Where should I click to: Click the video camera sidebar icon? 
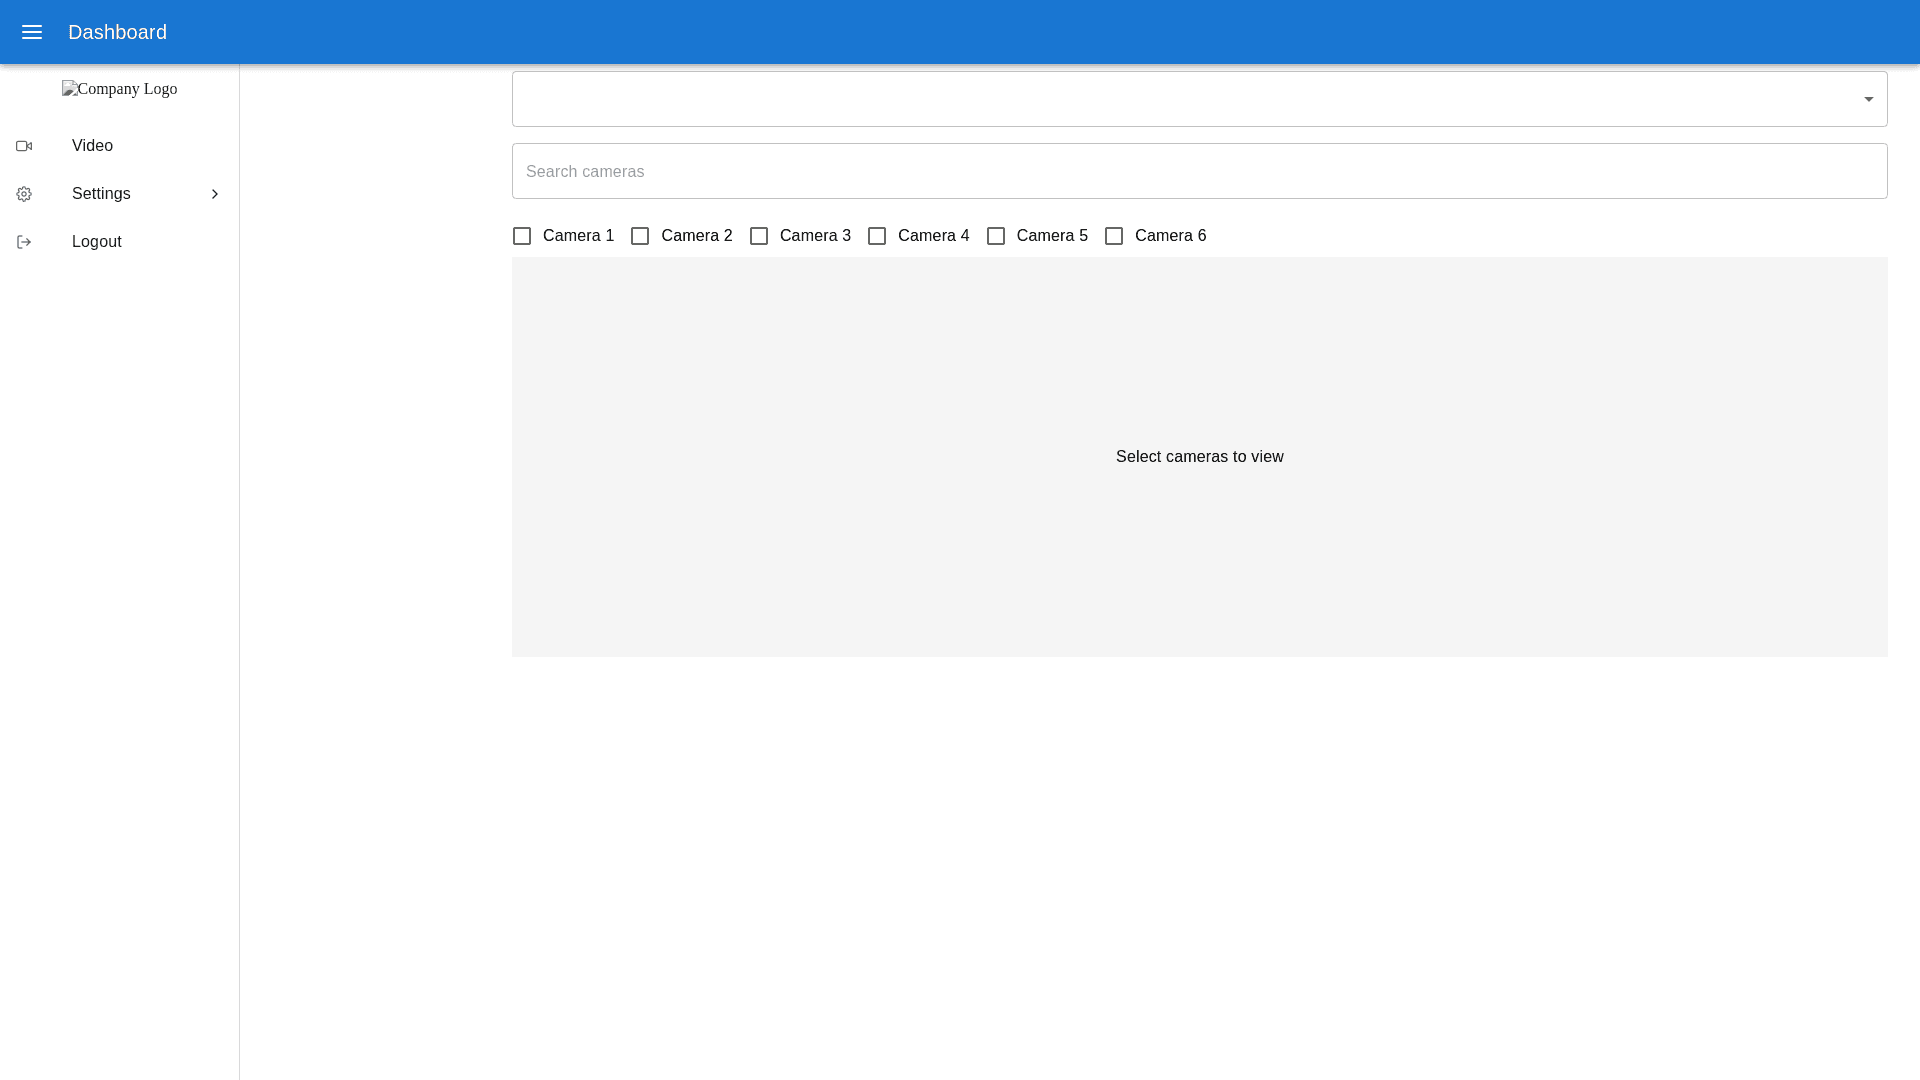(x=24, y=146)
